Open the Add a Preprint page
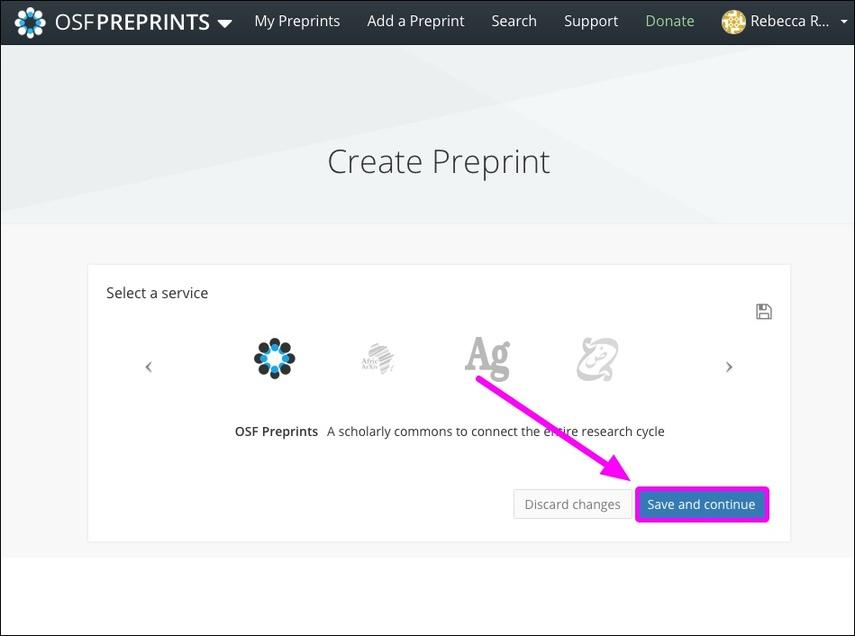This screenshot has width=855, height=636. (x=416, y=21)
